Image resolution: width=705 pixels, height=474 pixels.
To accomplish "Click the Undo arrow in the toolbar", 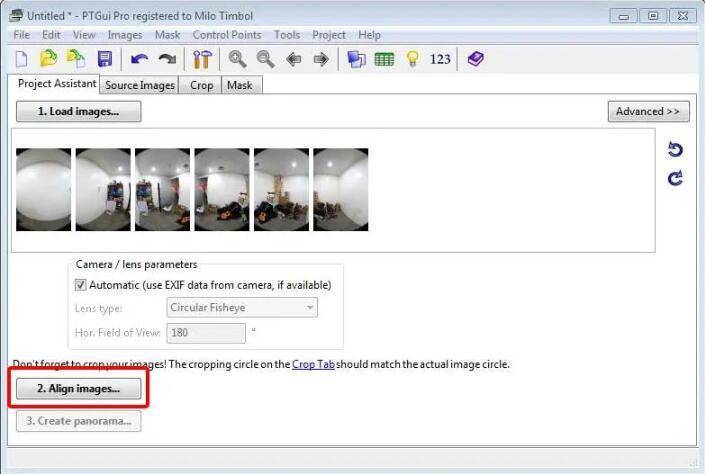I will 139,60.
